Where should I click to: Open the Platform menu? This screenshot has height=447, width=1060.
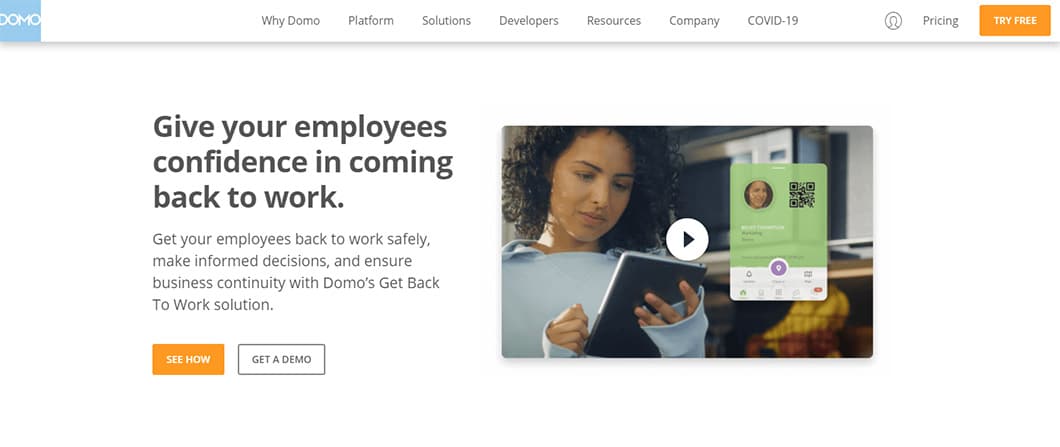tap(370, 21)
